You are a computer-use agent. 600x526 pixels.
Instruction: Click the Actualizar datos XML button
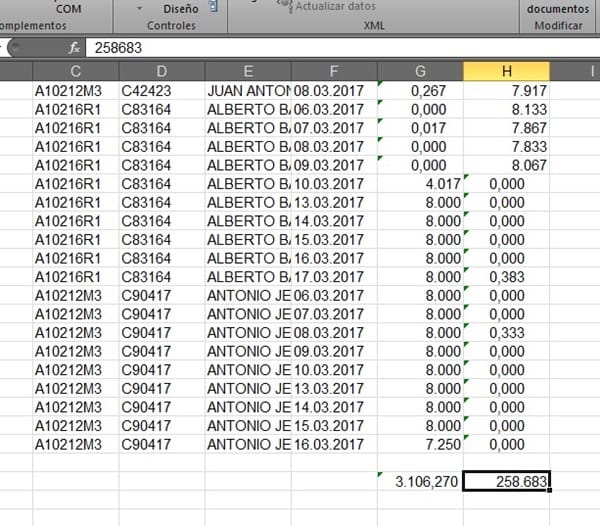point(327,6)
